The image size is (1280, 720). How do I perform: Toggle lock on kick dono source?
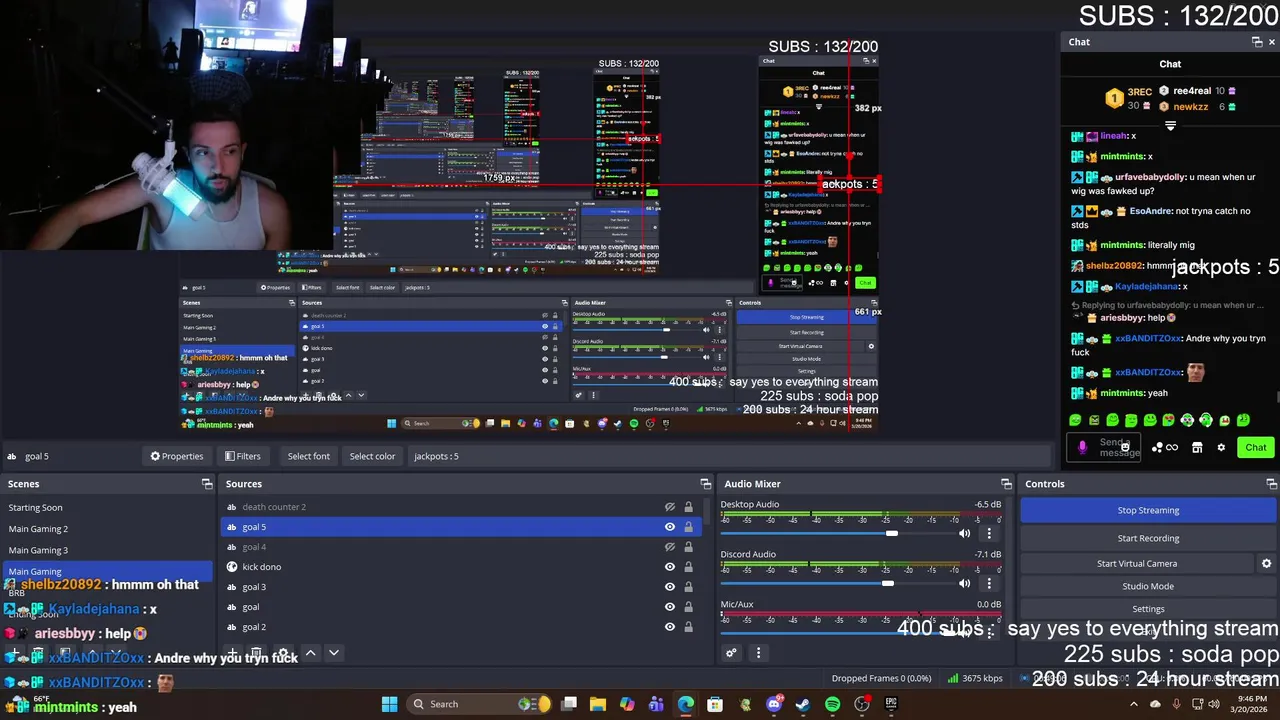coord(688,567)
